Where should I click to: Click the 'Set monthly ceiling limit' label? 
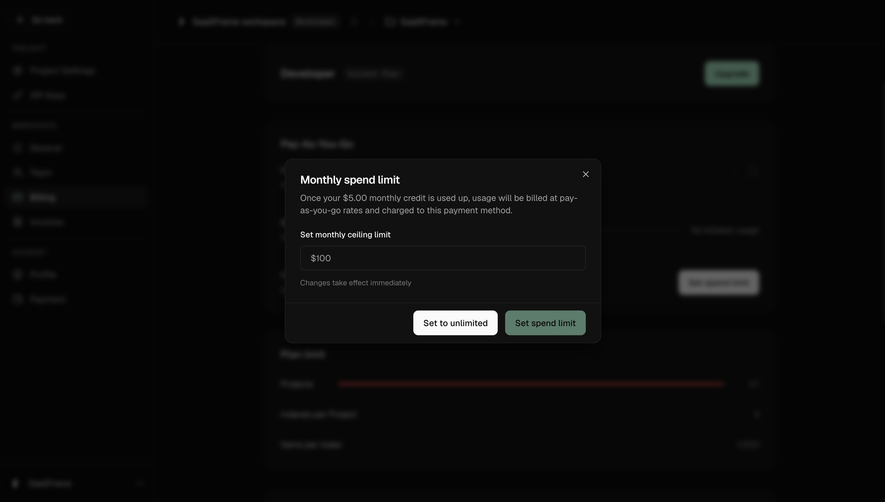pyautogui.click(x=345, y=234)
